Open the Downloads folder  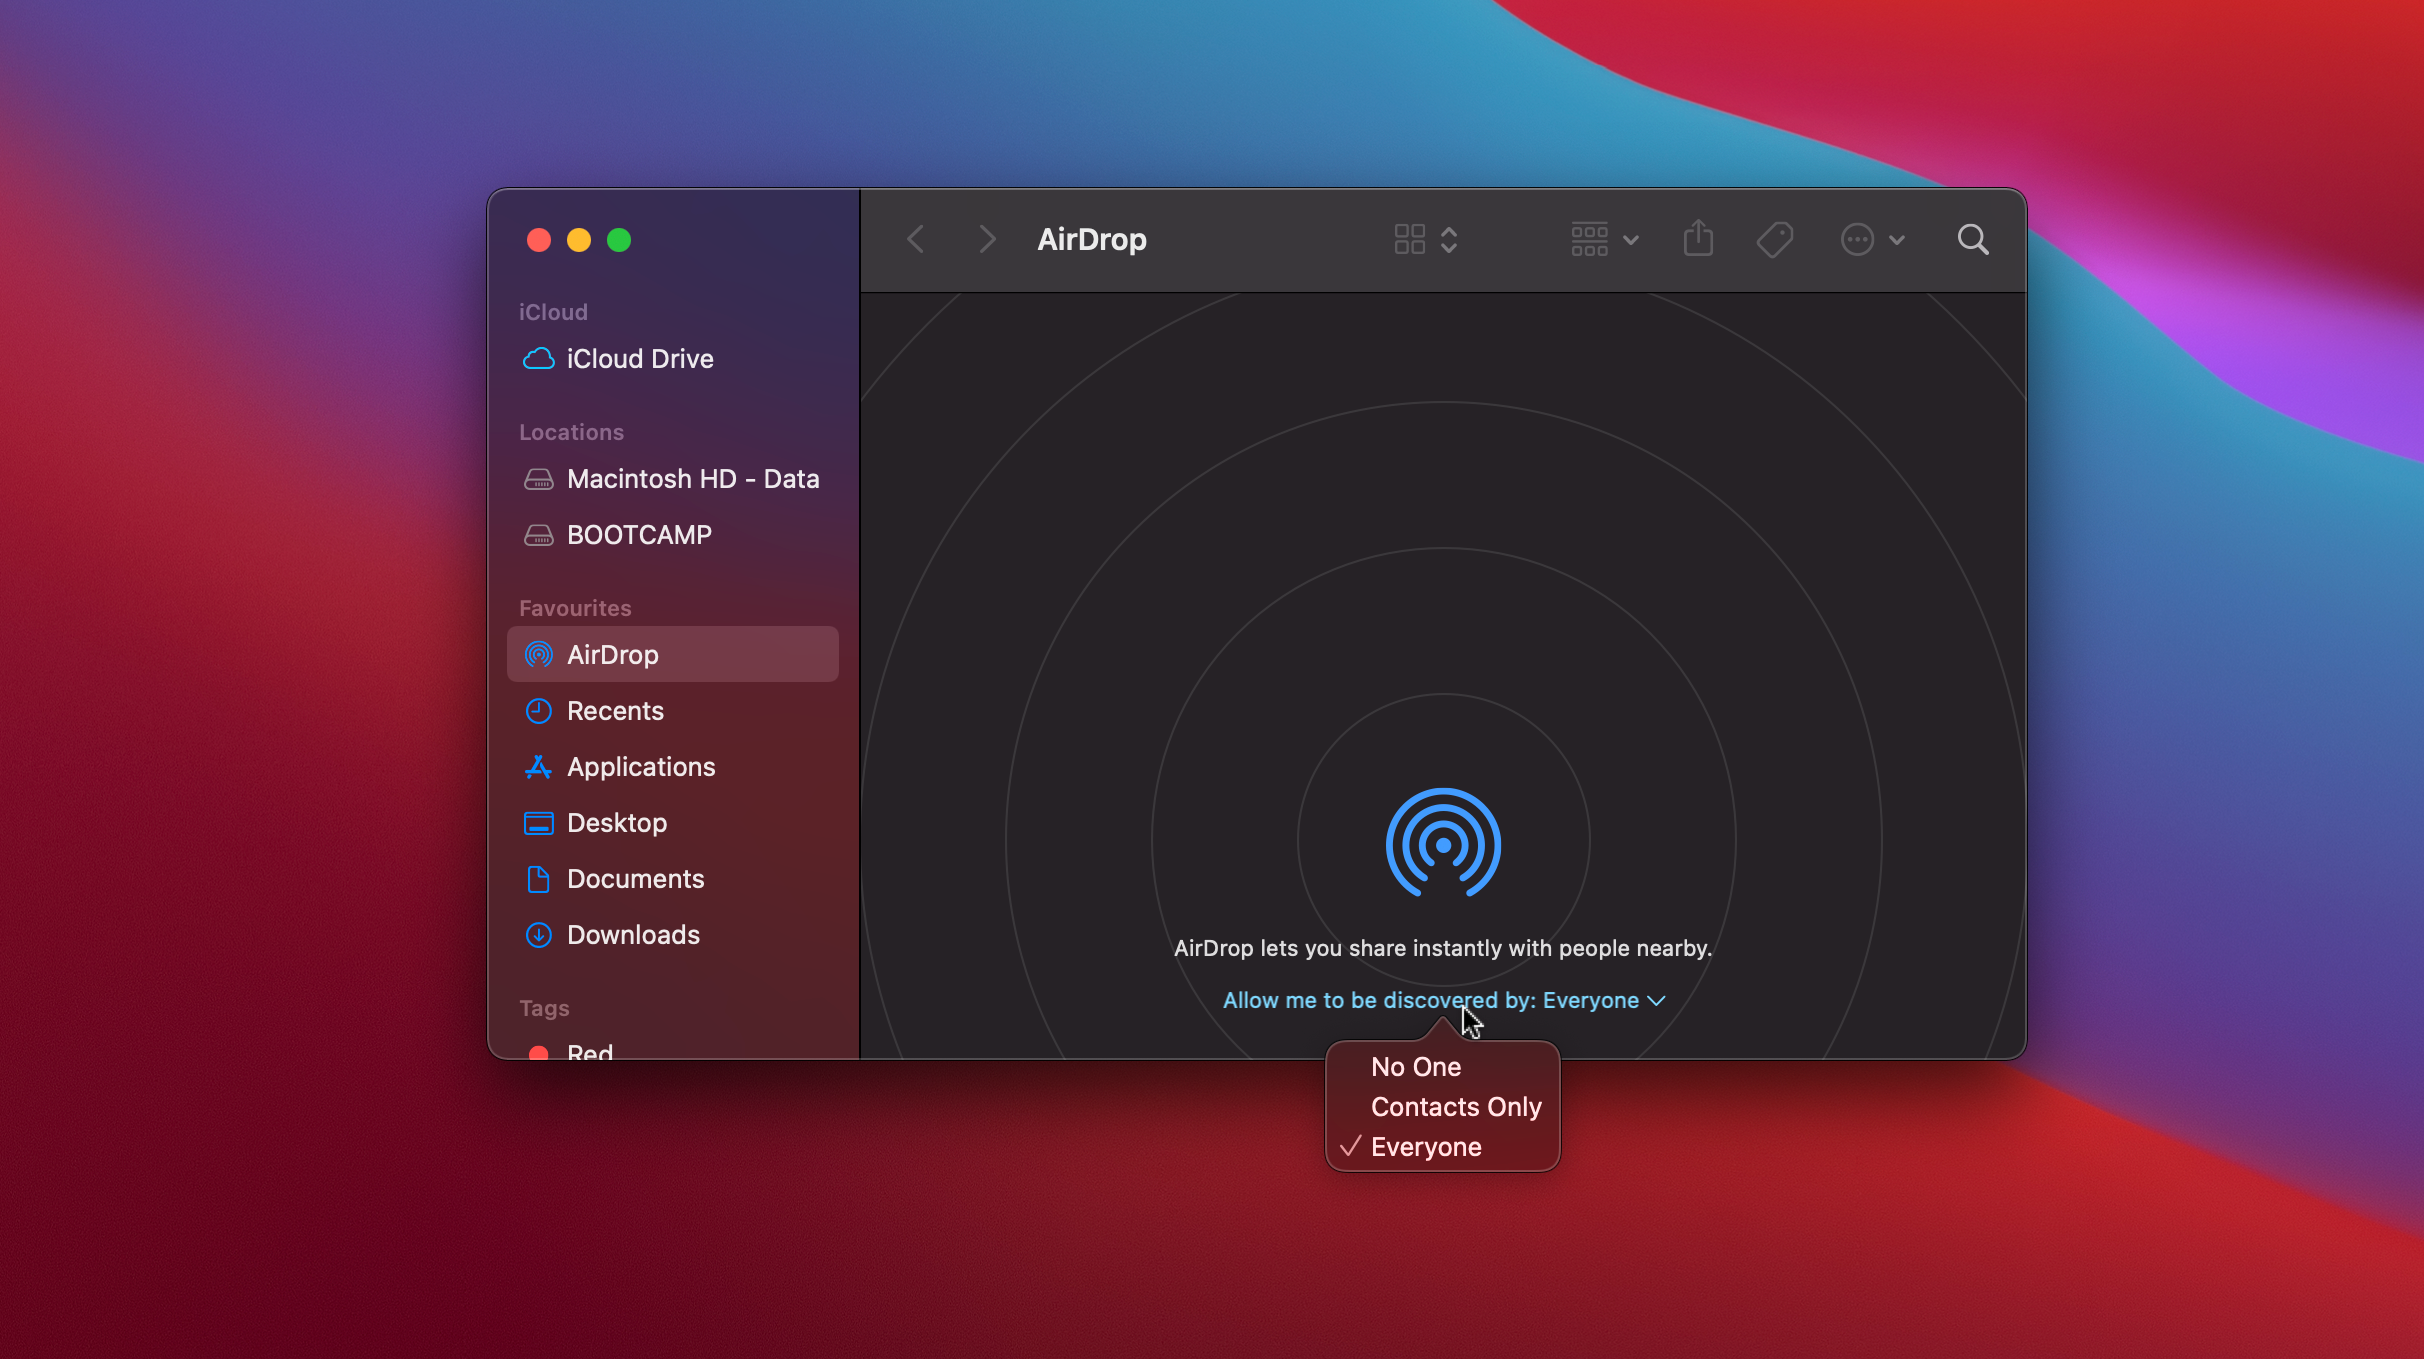pyautogui.click(x=673, y=935)
